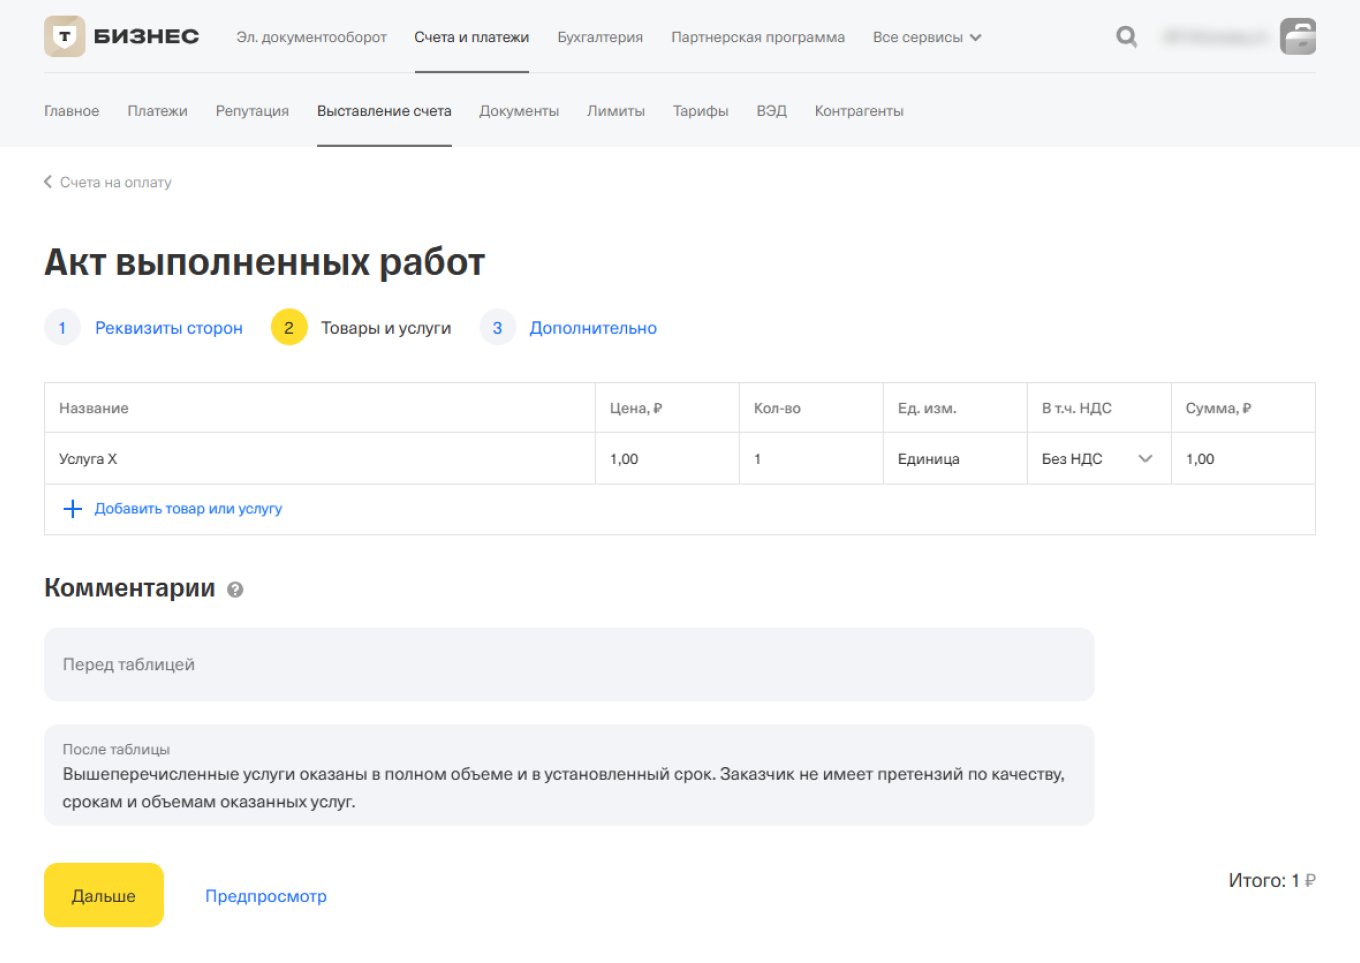
Task: Open search with the magnifier icon
Action: [x=1126, y=36]
